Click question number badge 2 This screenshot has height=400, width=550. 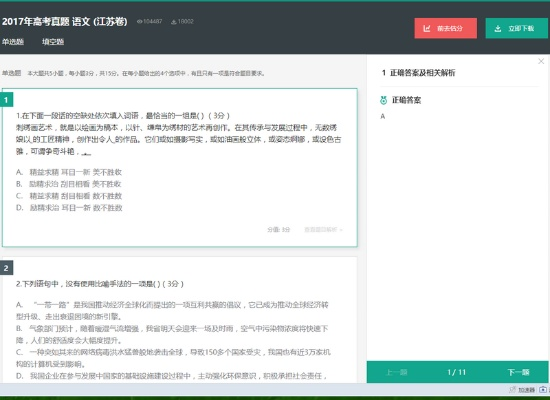[x=6, y=268]
